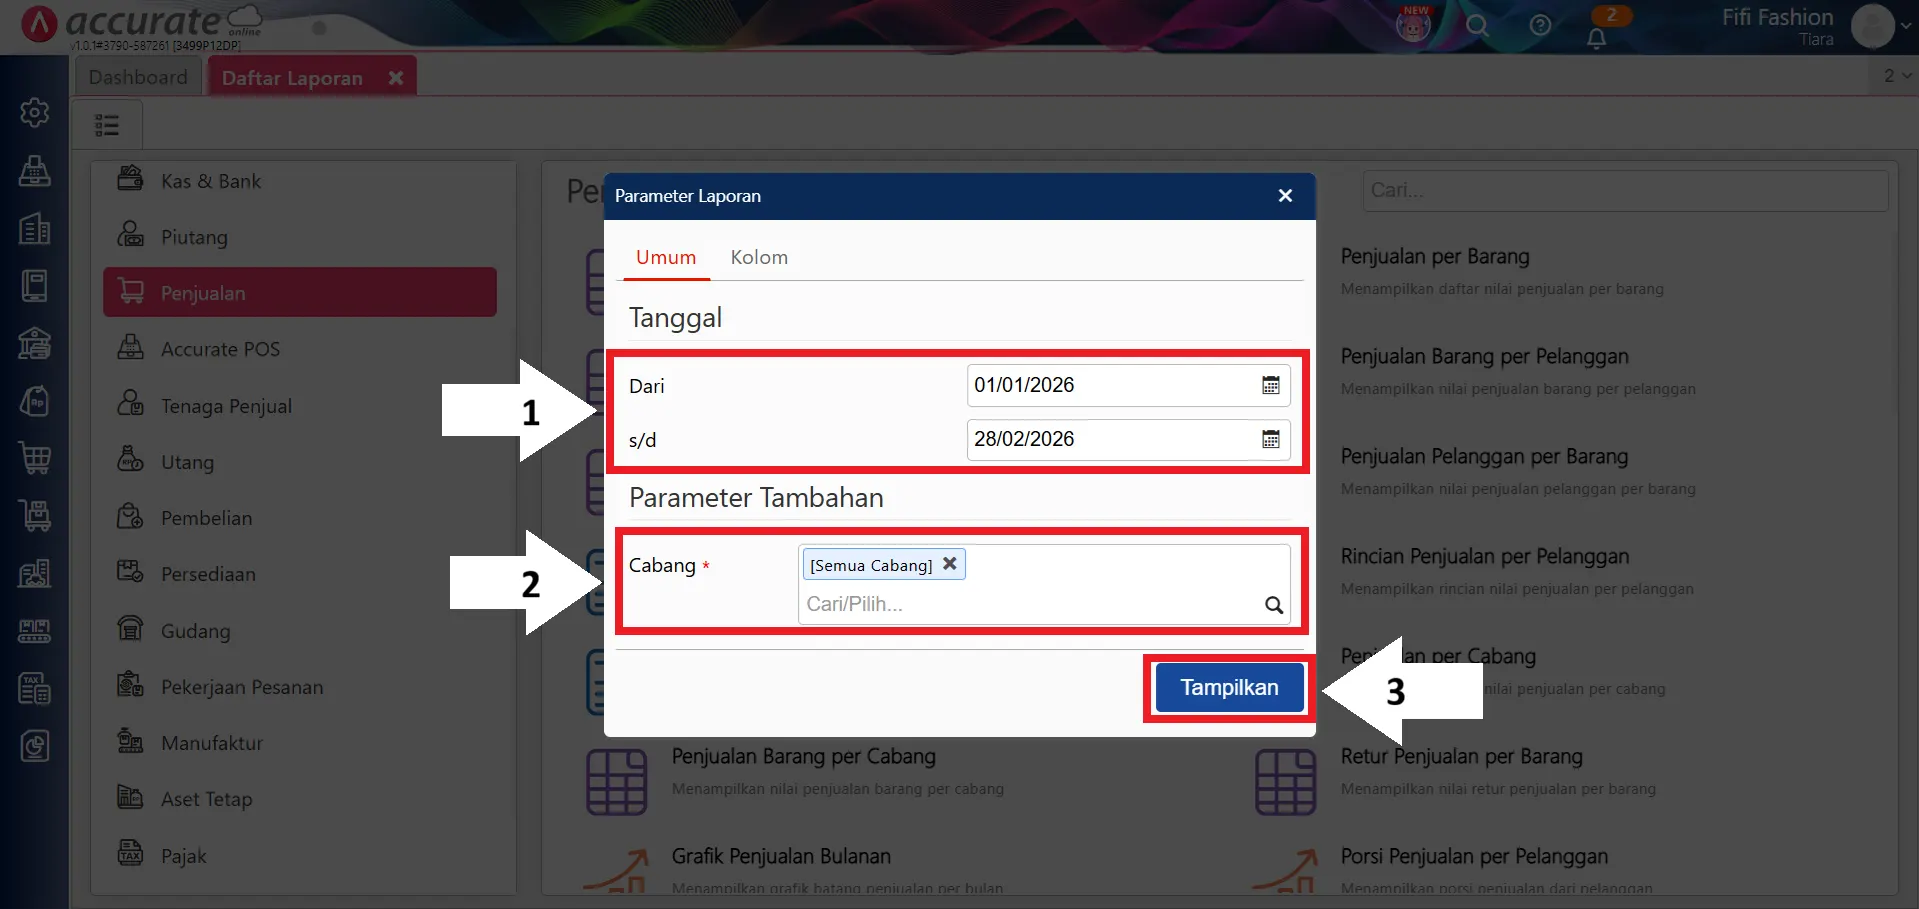Open Penjualan Barang per Cabang report
This screenshot has height=909, width=1919.
[803, 757]
